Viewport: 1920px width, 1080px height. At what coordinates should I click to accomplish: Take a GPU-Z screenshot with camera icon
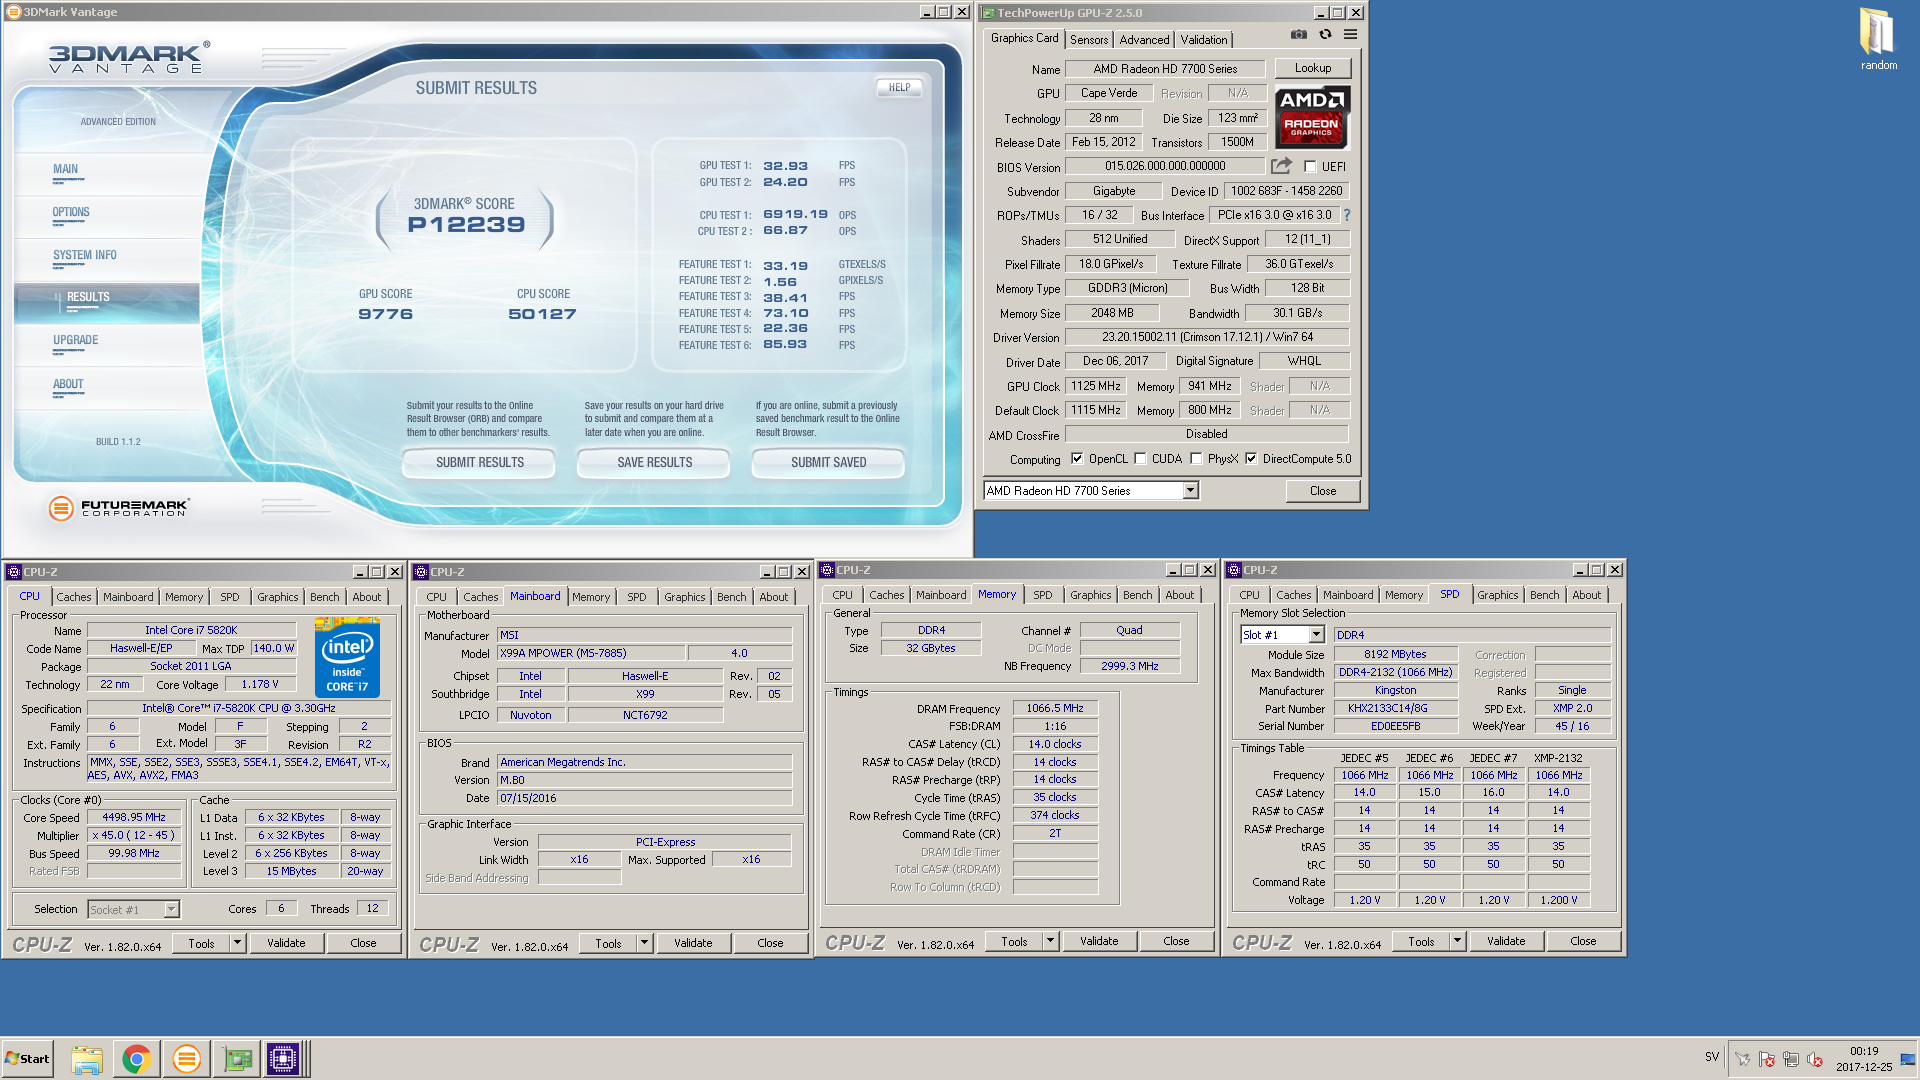tap(1298, 35)
